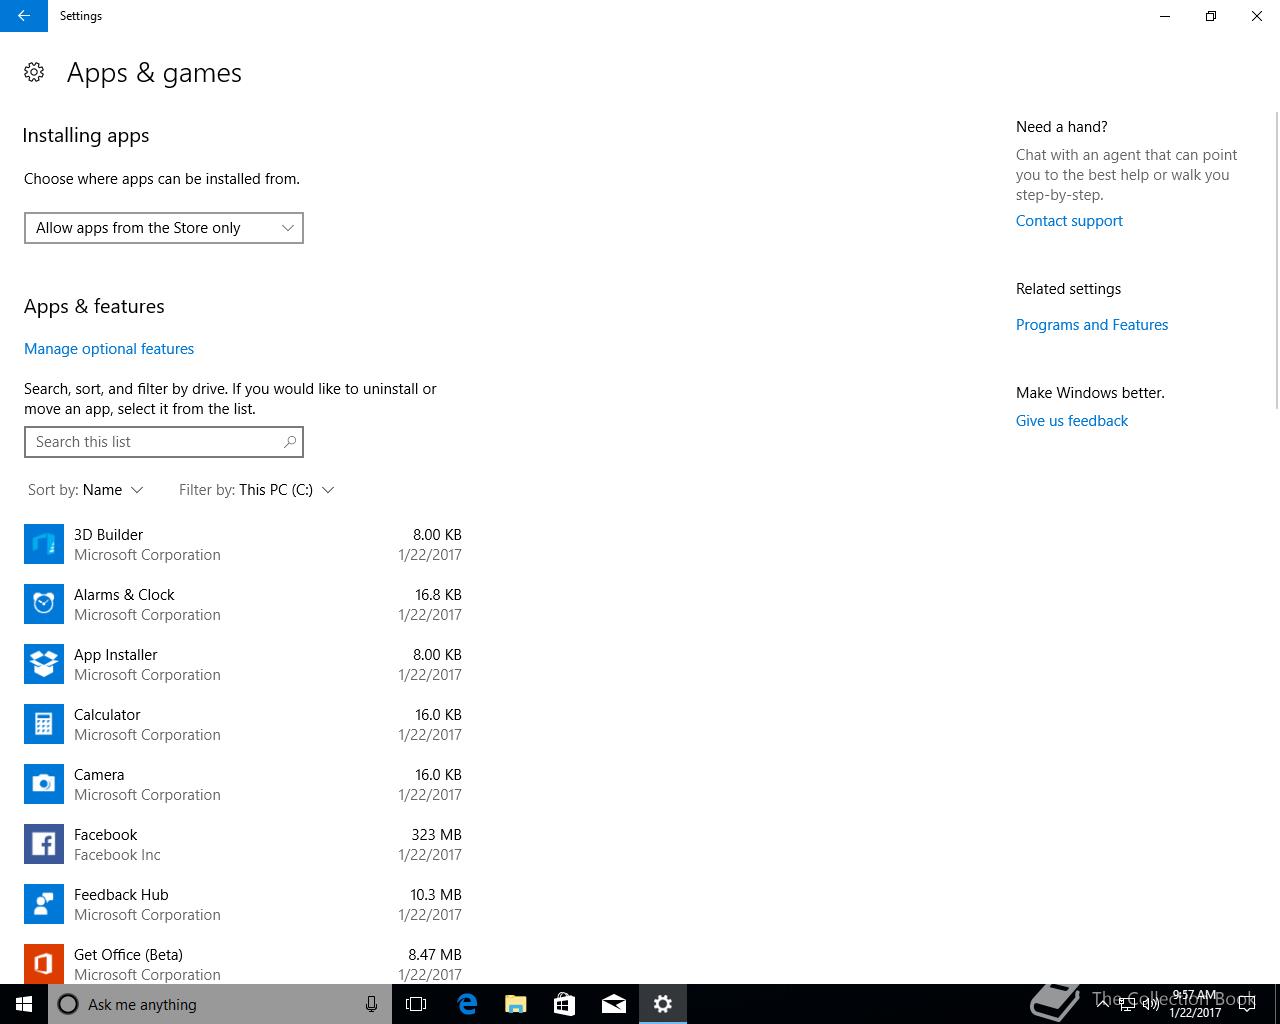This screenshot has height=1024, width=1280.
Task: Select the Alarms & Clock name text
Action: [124, 595]
